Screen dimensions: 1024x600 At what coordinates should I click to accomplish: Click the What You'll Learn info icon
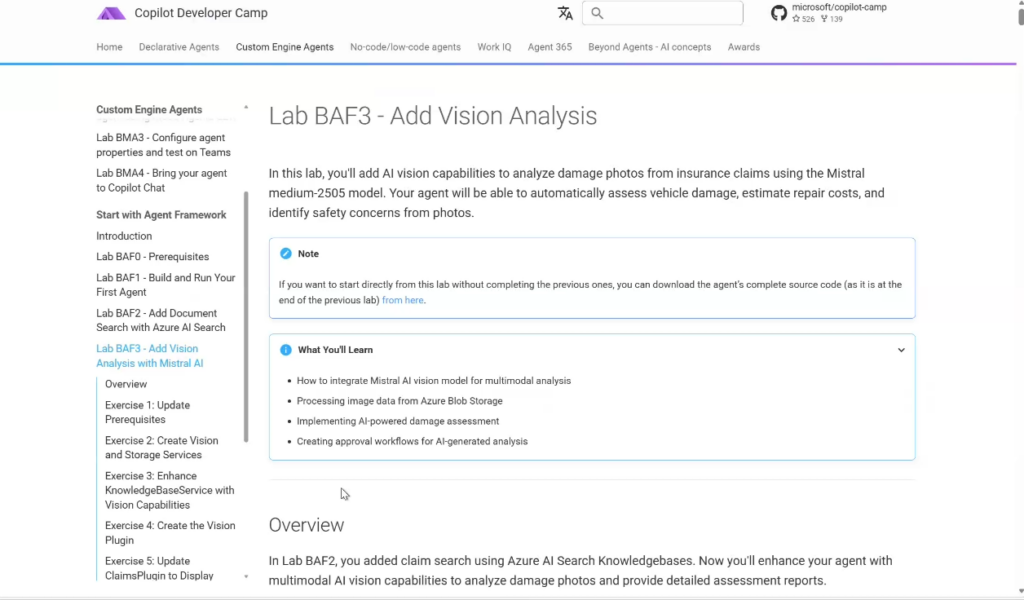click(286, 350)
